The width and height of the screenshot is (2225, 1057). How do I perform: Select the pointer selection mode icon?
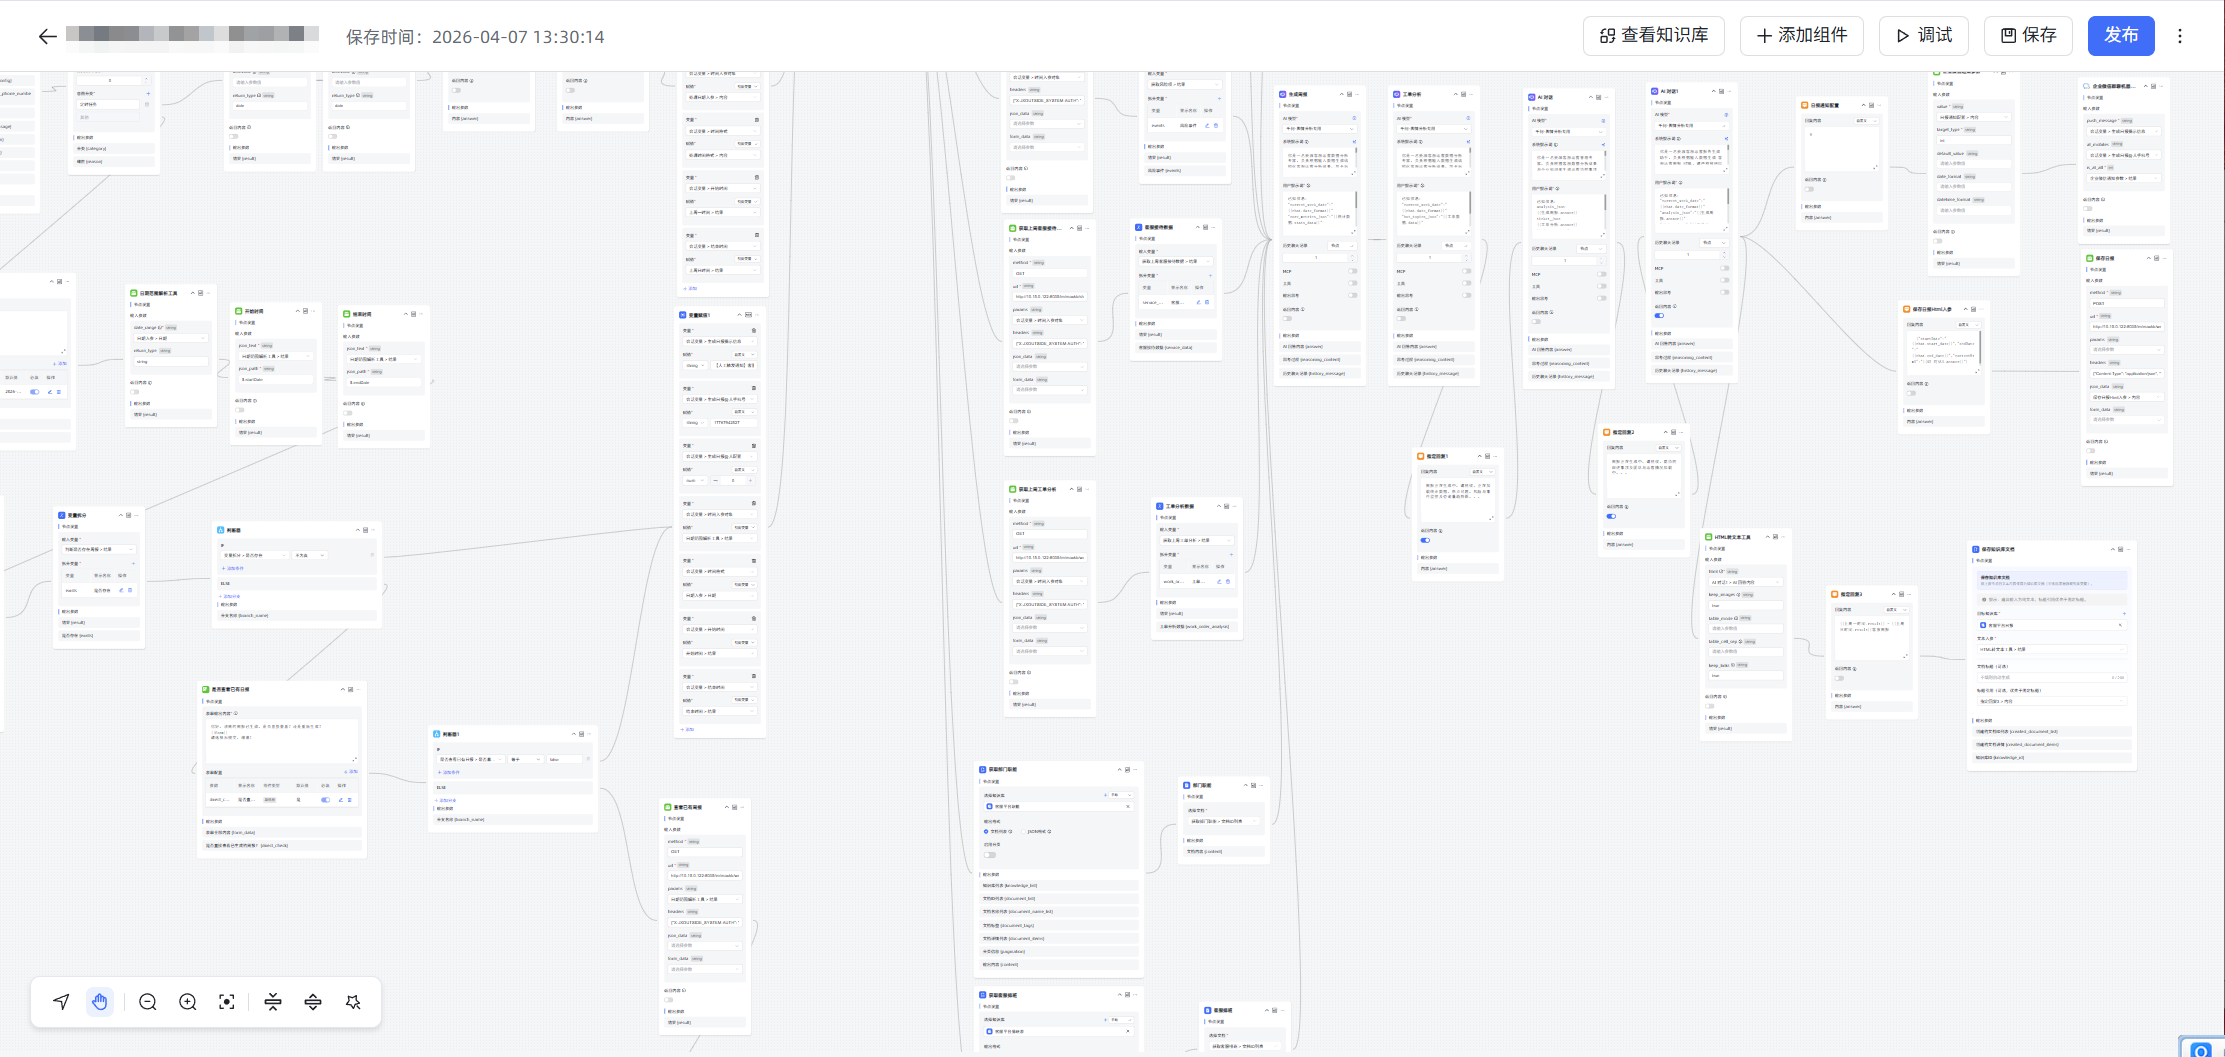(62, 1002)
